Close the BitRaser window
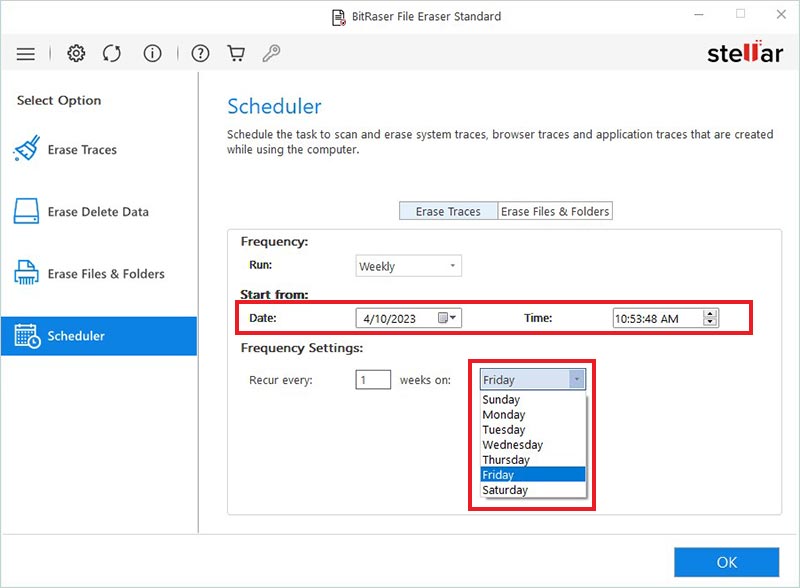The image size is (800, 588). pyautogui.click(x=781, y=14)
